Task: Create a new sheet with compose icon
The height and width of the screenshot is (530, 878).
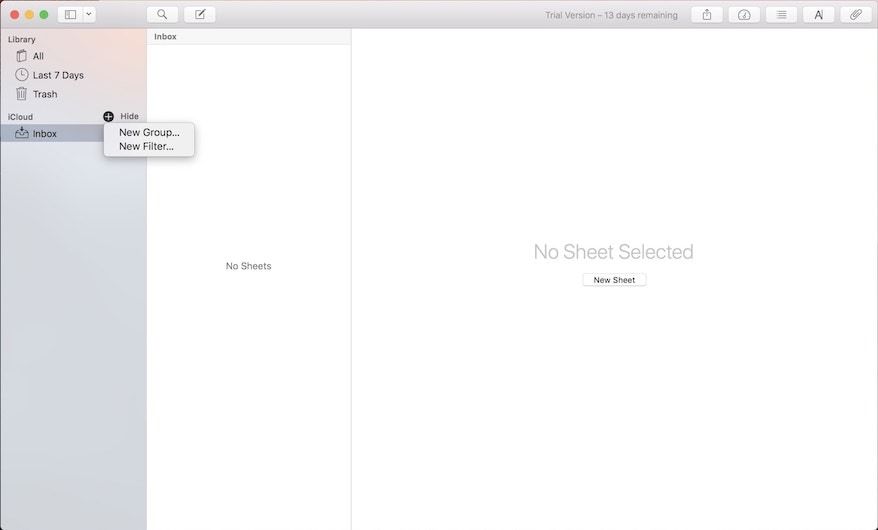Action: coord(200,15)
